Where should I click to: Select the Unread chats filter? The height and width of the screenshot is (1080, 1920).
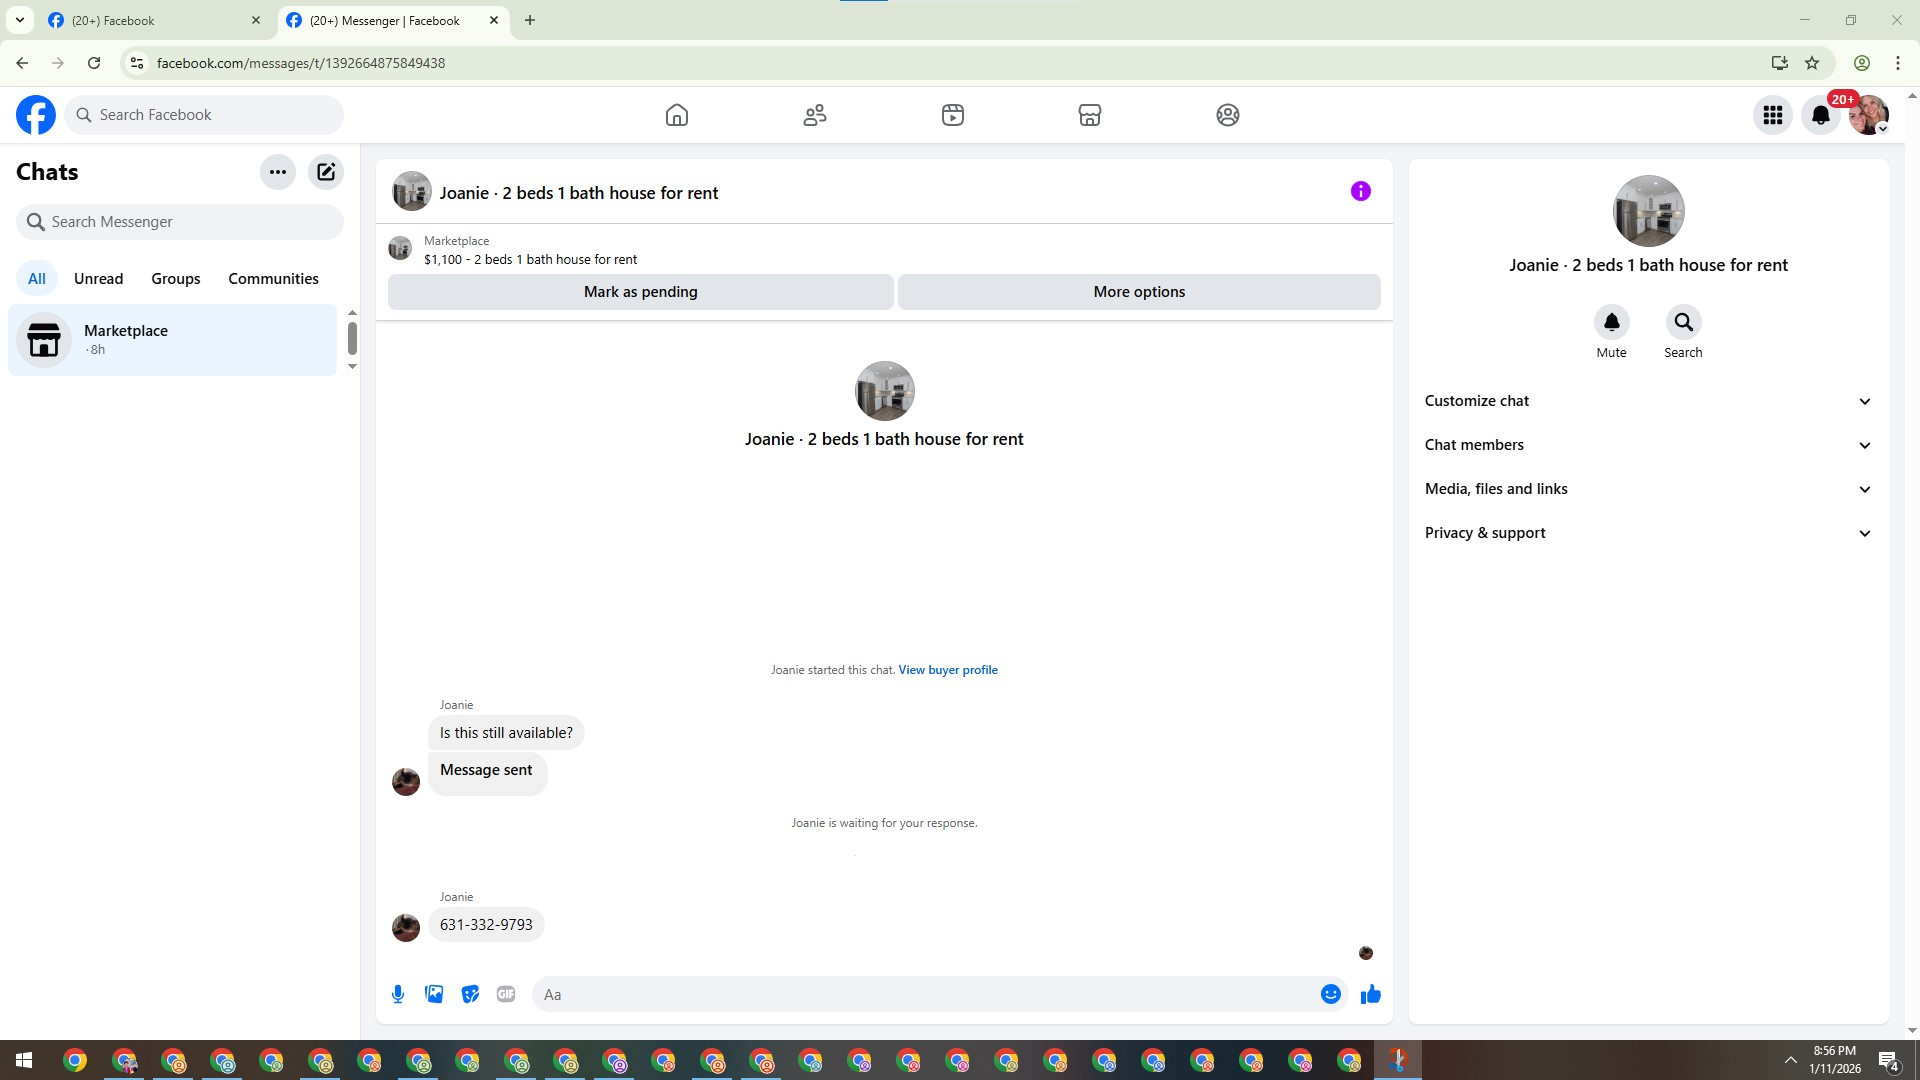pos(99,279)
